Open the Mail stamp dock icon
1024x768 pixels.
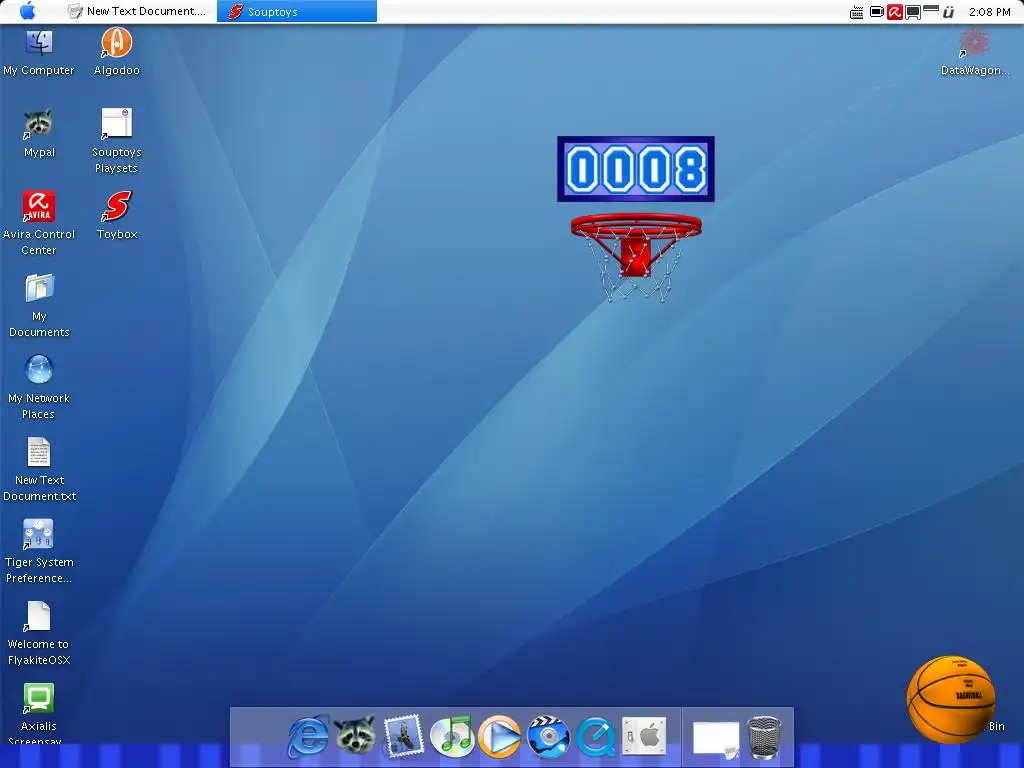click(x=403, y=737)
